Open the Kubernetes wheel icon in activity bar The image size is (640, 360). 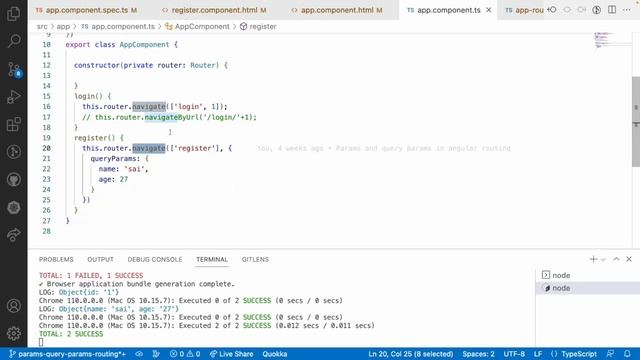click(x=13, y=207)
